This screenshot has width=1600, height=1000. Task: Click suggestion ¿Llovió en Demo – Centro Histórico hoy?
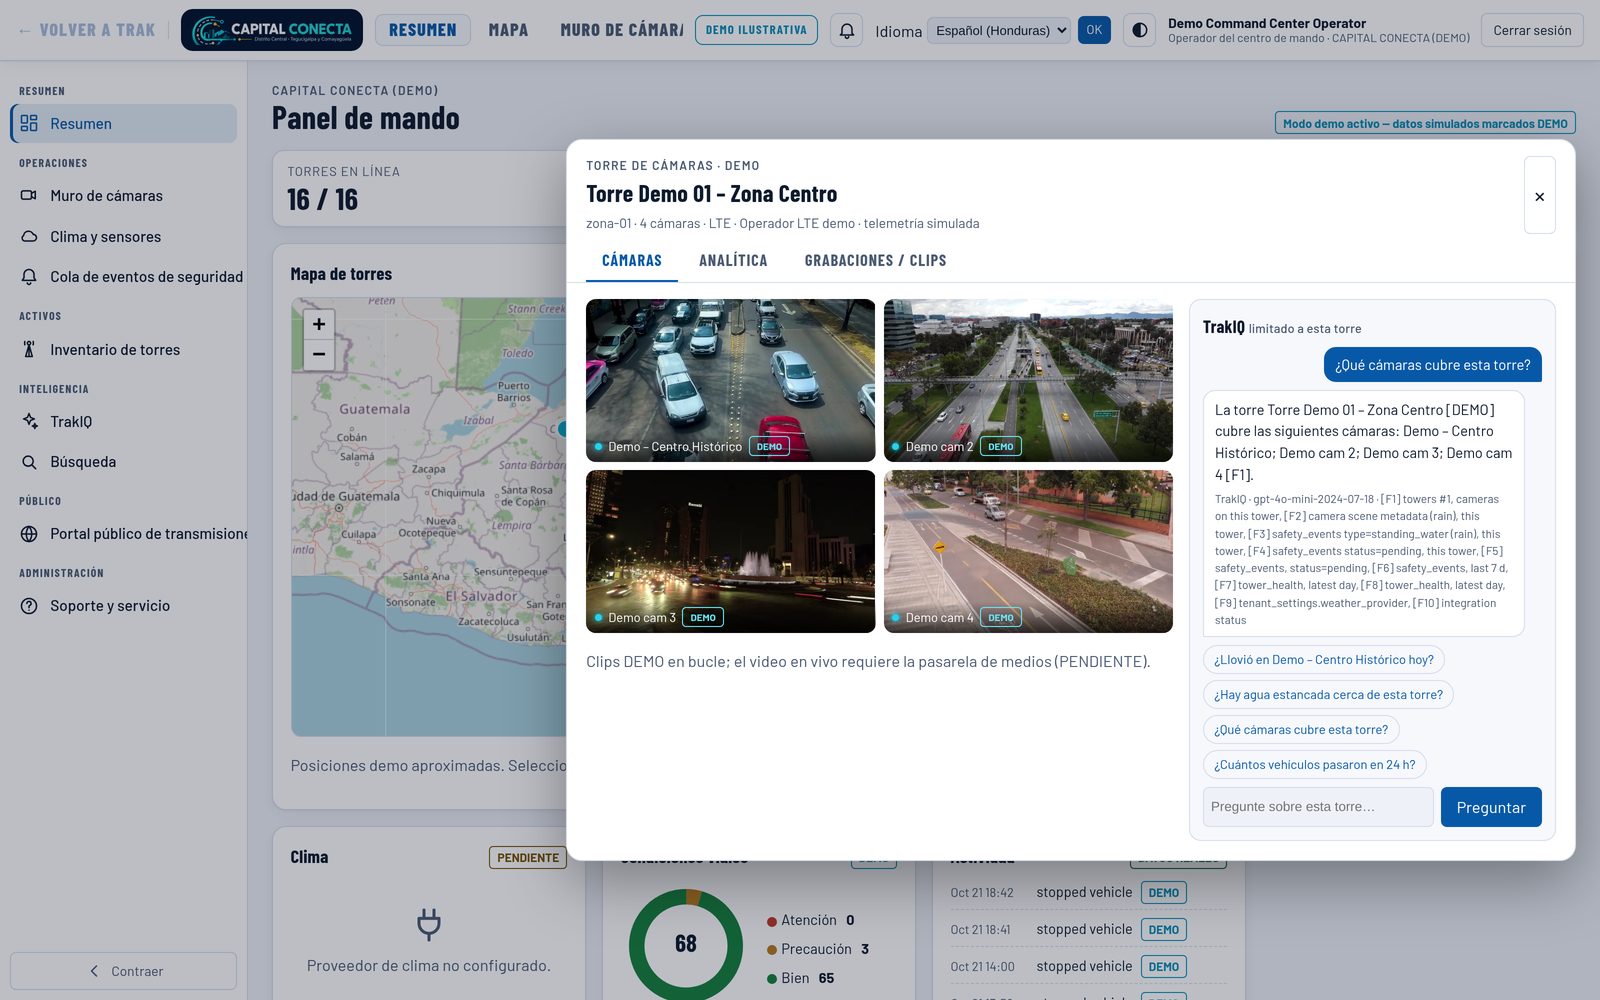click(1323, 660)
